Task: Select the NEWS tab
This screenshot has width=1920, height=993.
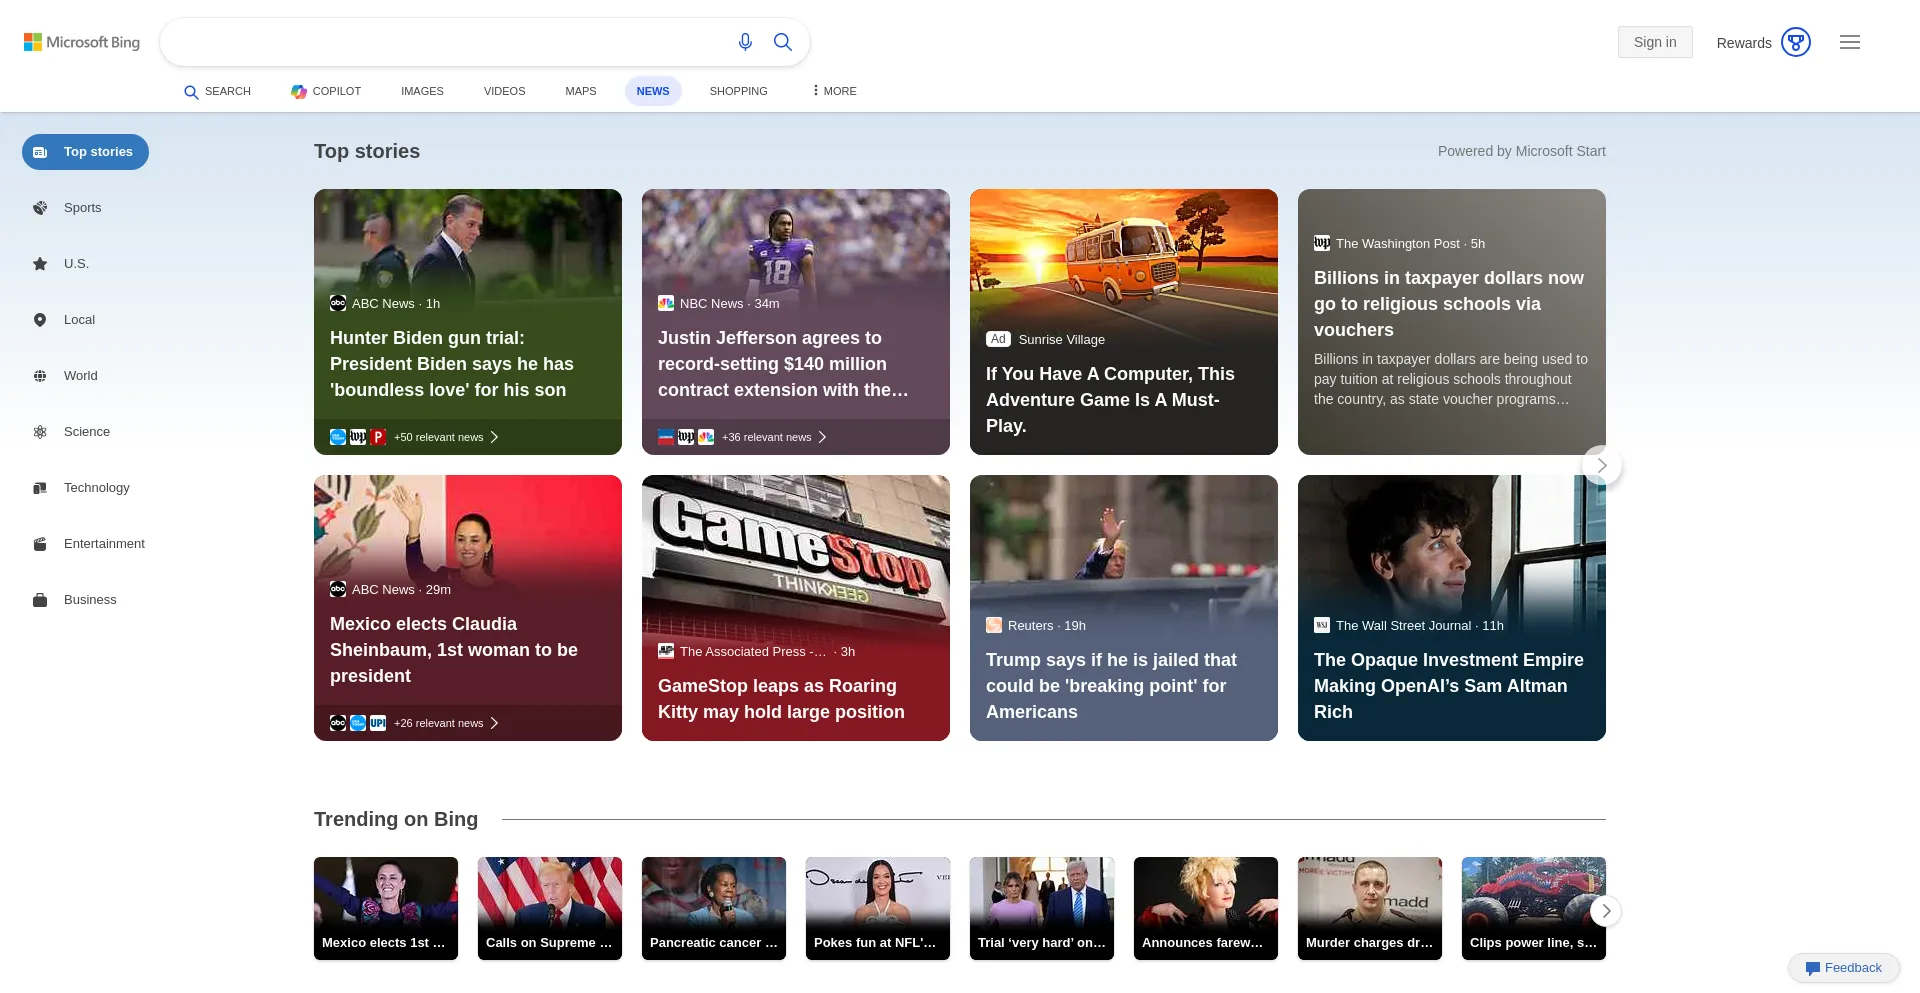Action: click(653, 91)
